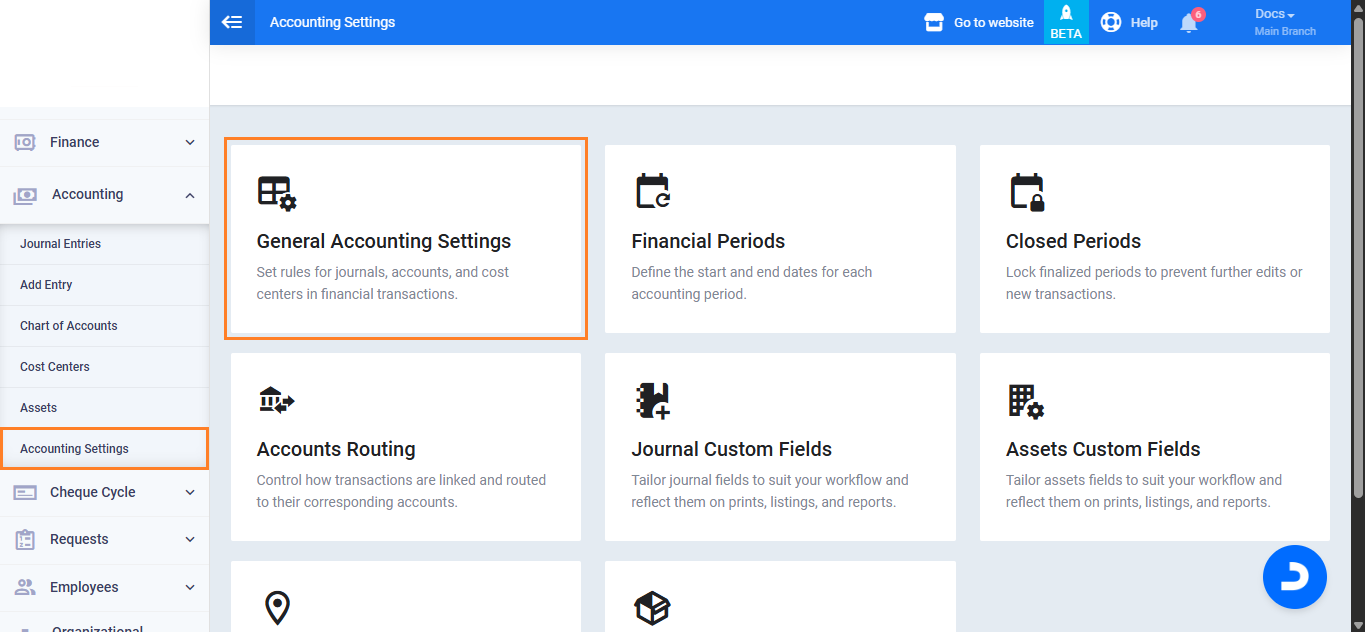Click the Accounts Routing bank icon

pos(276,400)
